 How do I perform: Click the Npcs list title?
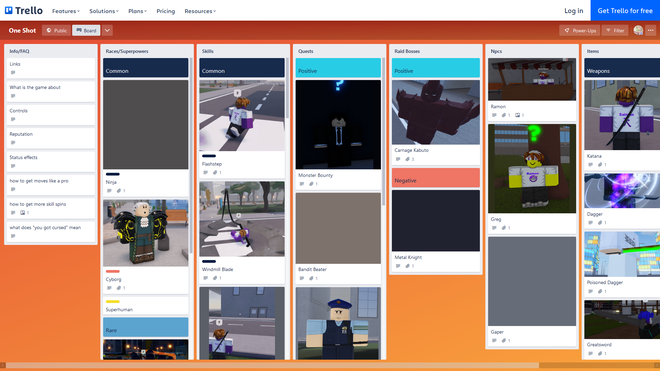tap(496, 51)
